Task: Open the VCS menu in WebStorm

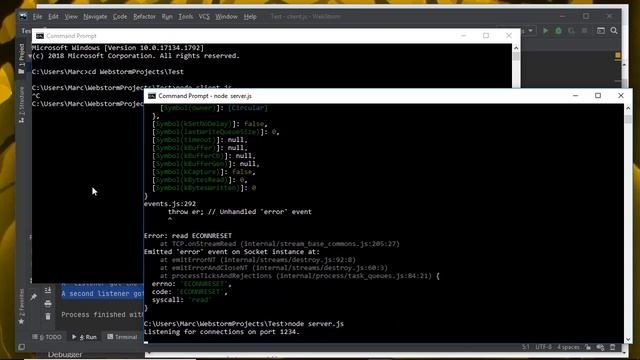Action: pos(204,17)
